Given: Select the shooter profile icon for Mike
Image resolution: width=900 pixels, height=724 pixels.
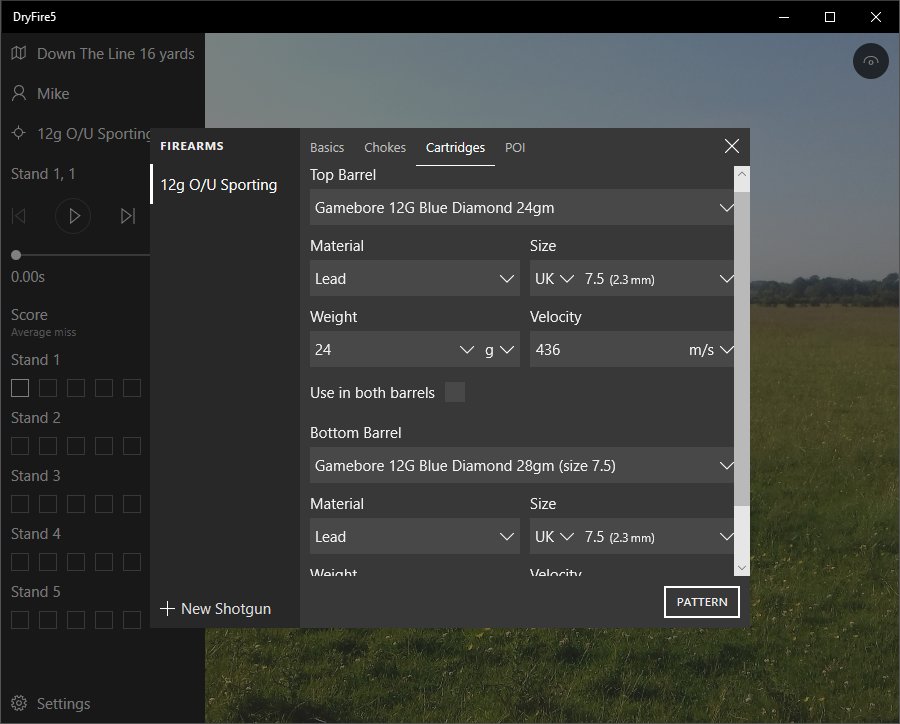Looking at the screenshot, I should pos(19,93).
